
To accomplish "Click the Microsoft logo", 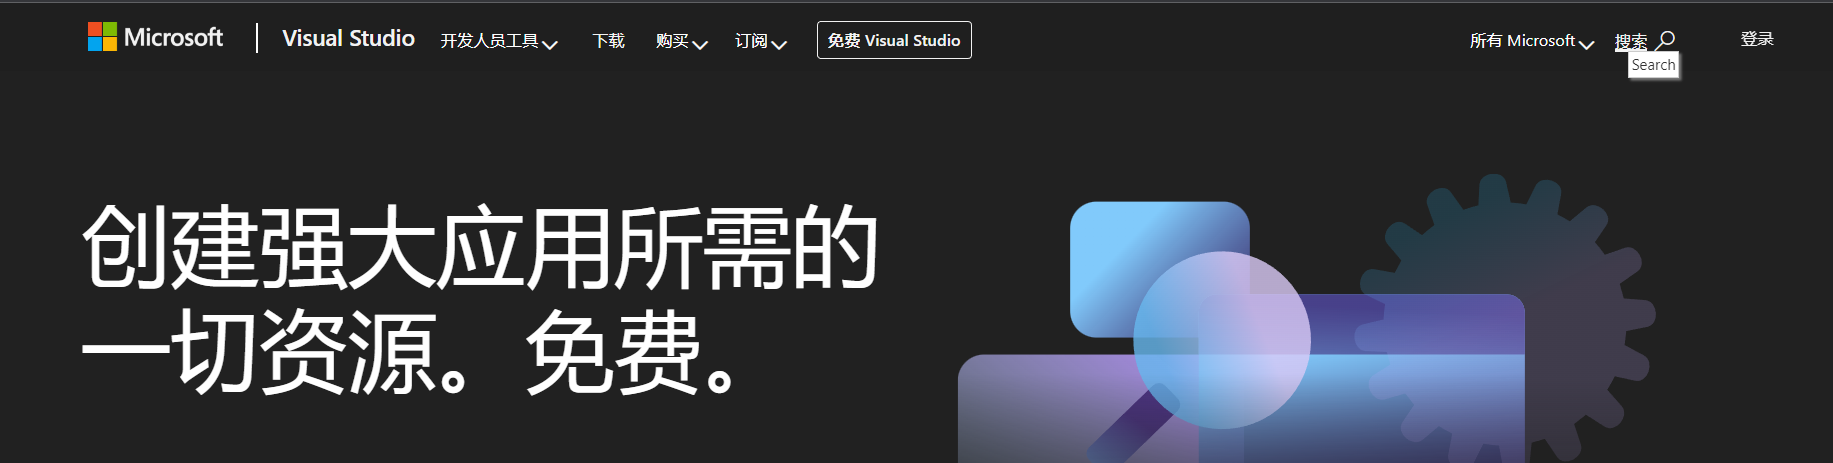I will [x=155, y=38].
